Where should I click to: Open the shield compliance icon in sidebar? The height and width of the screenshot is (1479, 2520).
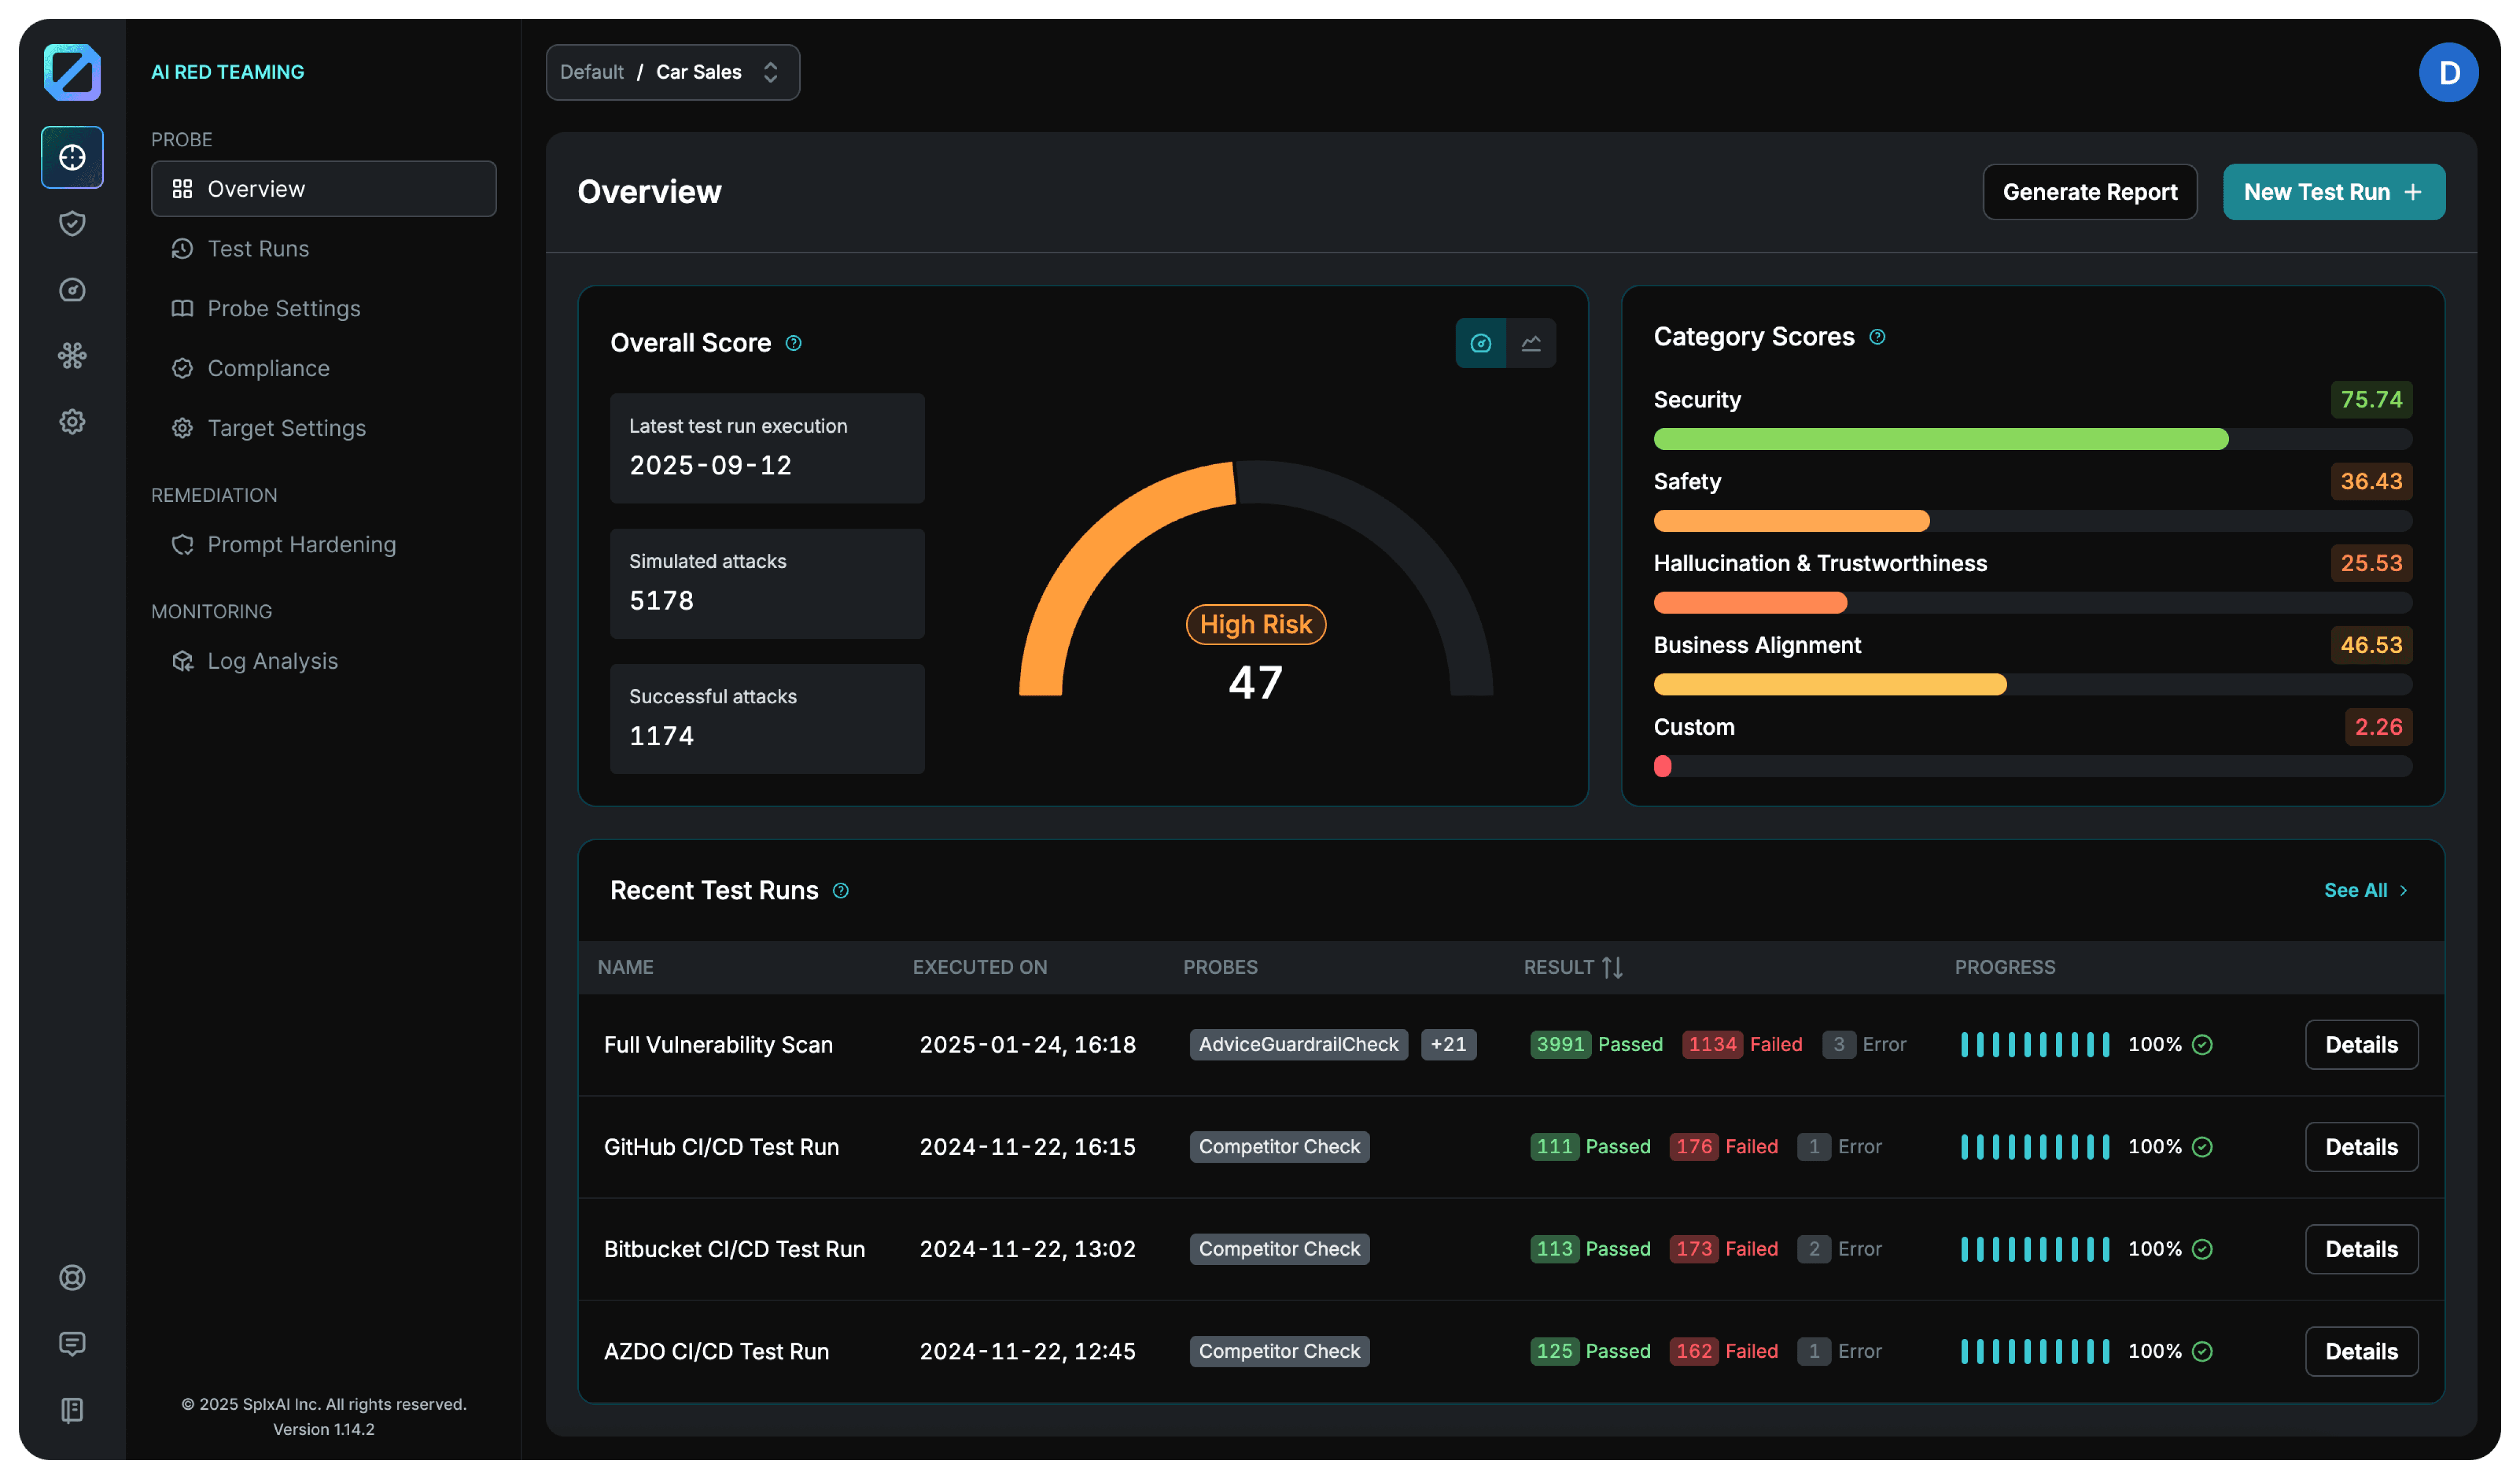[71, 224]
